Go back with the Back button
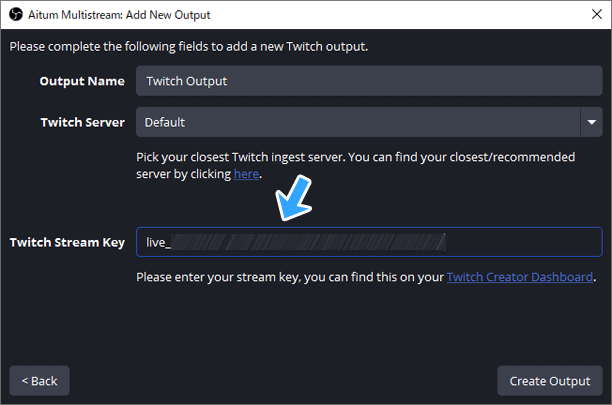The height and width of the screenshot is (405, 612). click(x=39, y=381)
